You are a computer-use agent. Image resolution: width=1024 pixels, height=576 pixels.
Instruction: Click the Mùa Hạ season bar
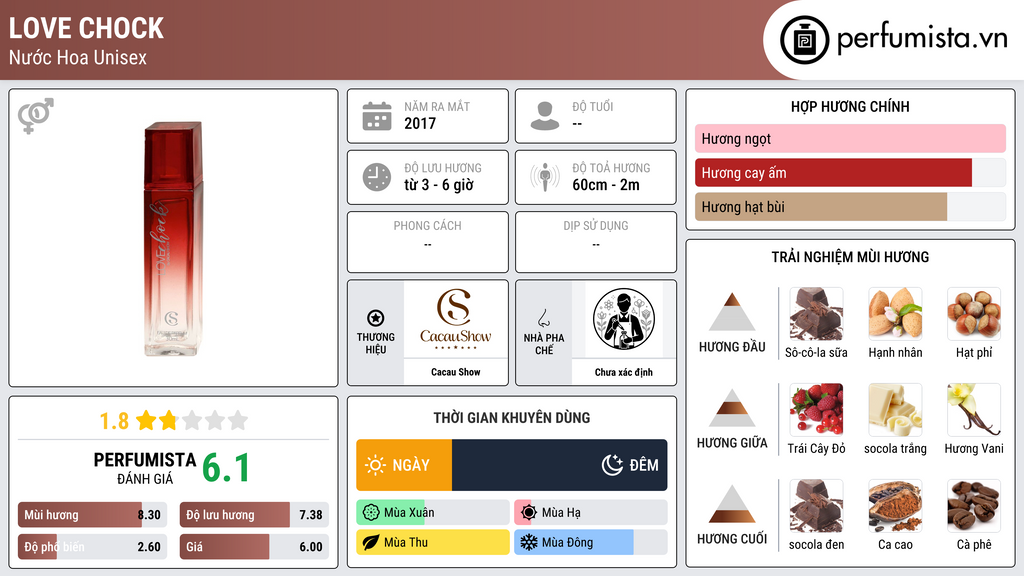590,513
